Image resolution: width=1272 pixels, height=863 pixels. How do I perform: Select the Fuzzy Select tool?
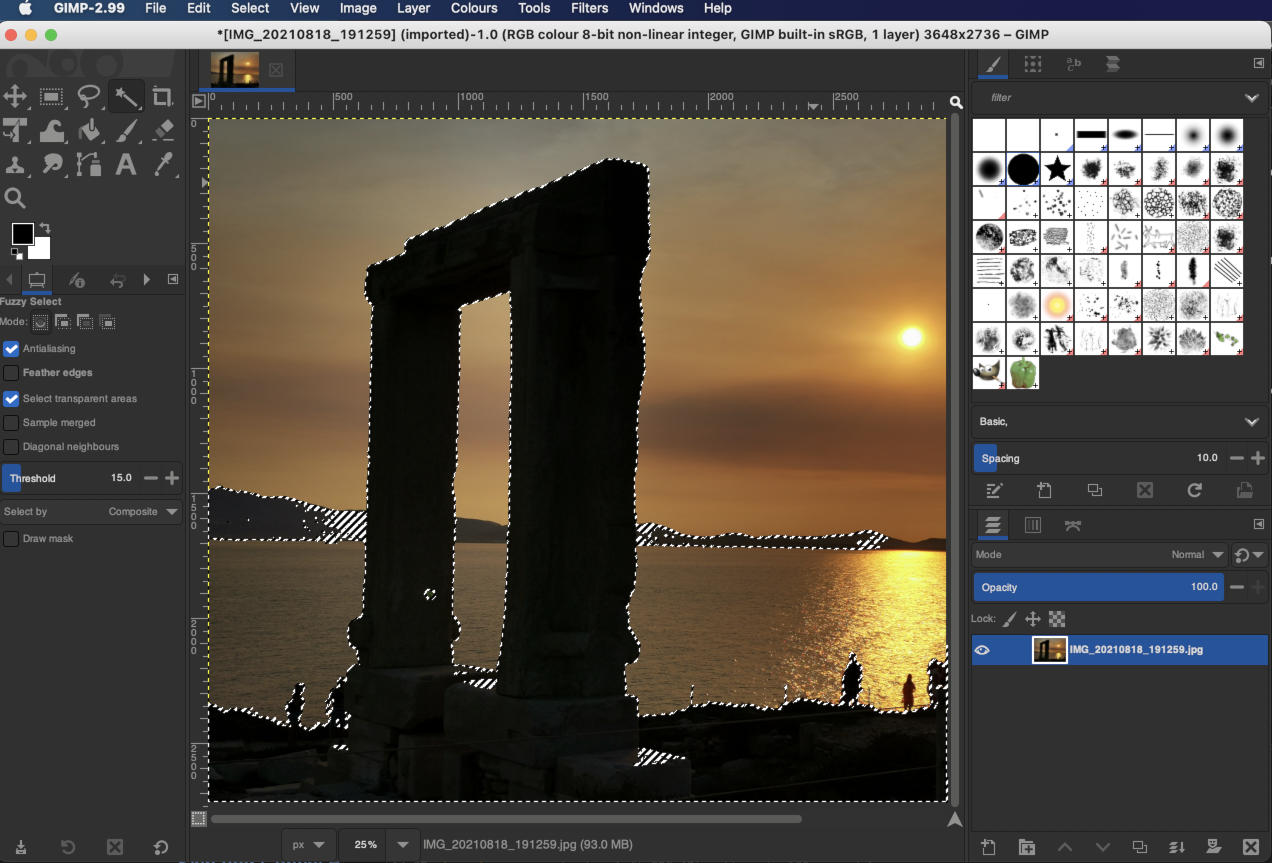(x=125, y=96)
